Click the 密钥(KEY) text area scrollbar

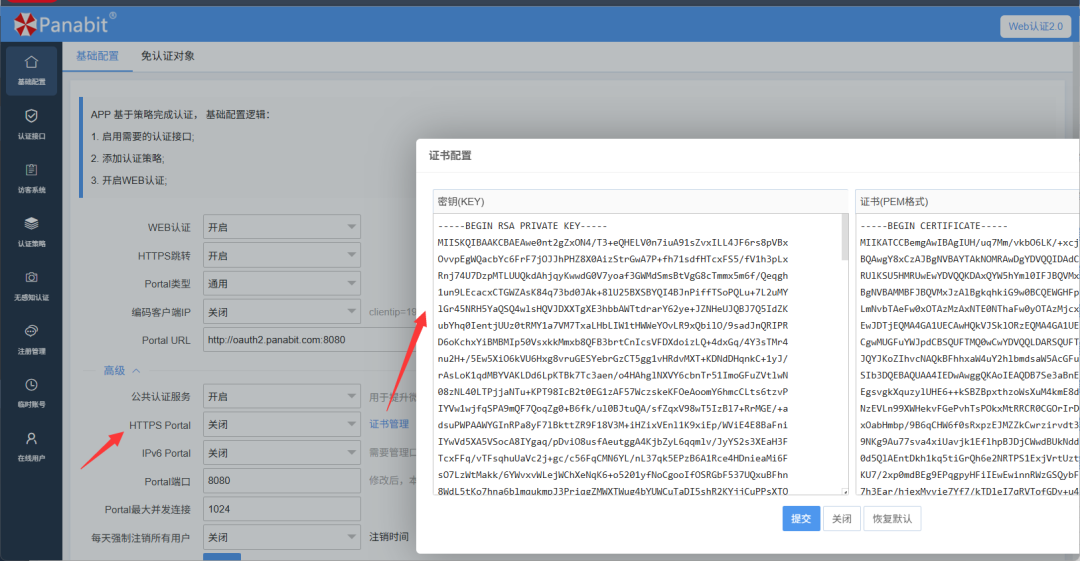point(845,237)
